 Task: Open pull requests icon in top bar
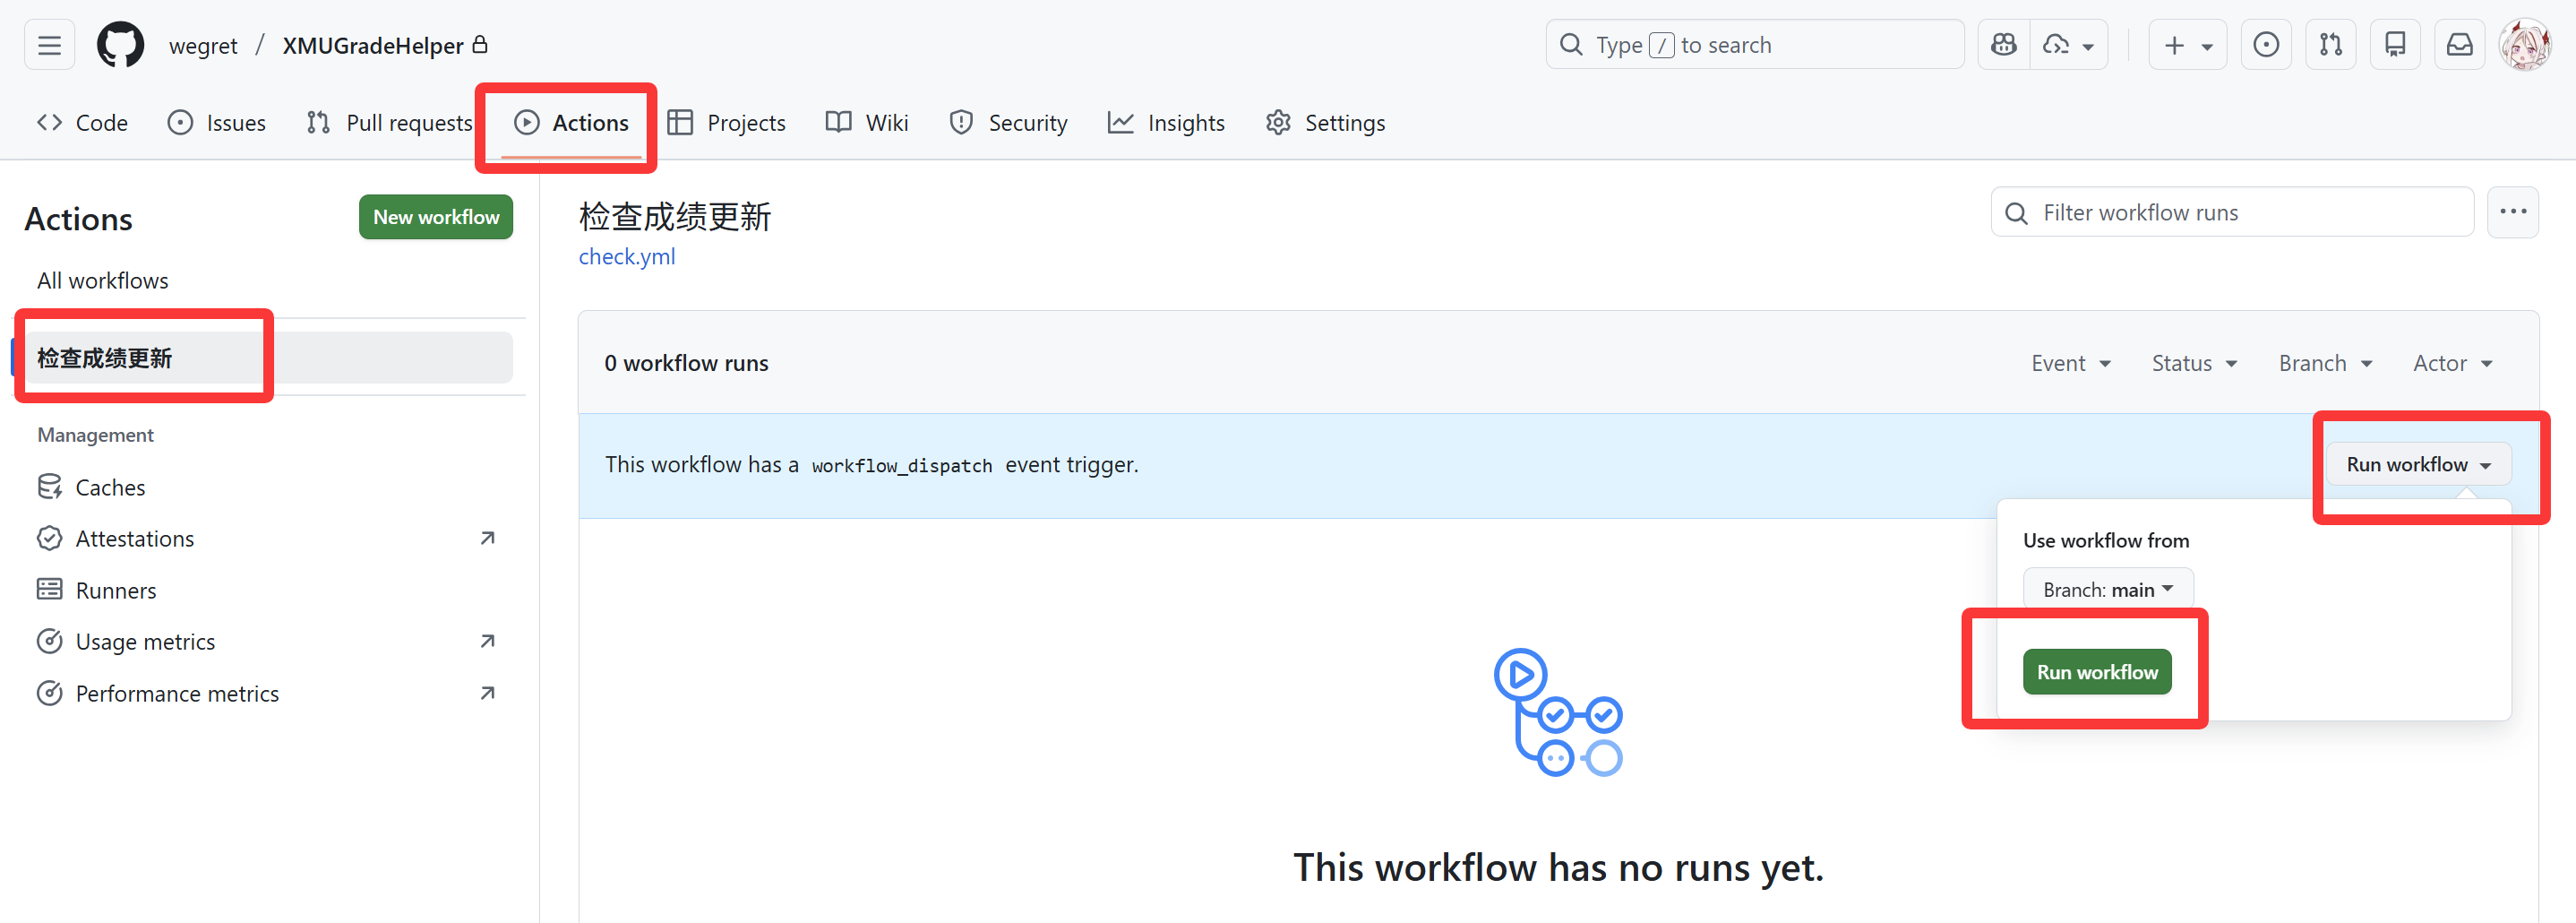click(2330, 45)
